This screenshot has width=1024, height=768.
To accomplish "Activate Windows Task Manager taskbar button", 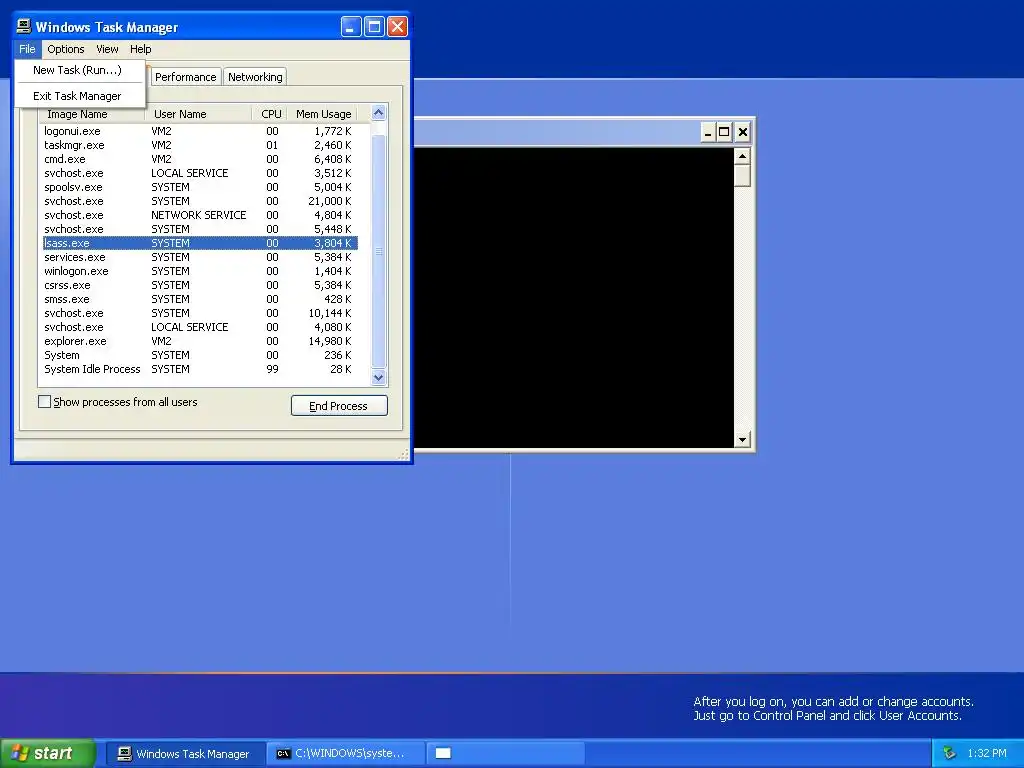I will tap(185, 754).
